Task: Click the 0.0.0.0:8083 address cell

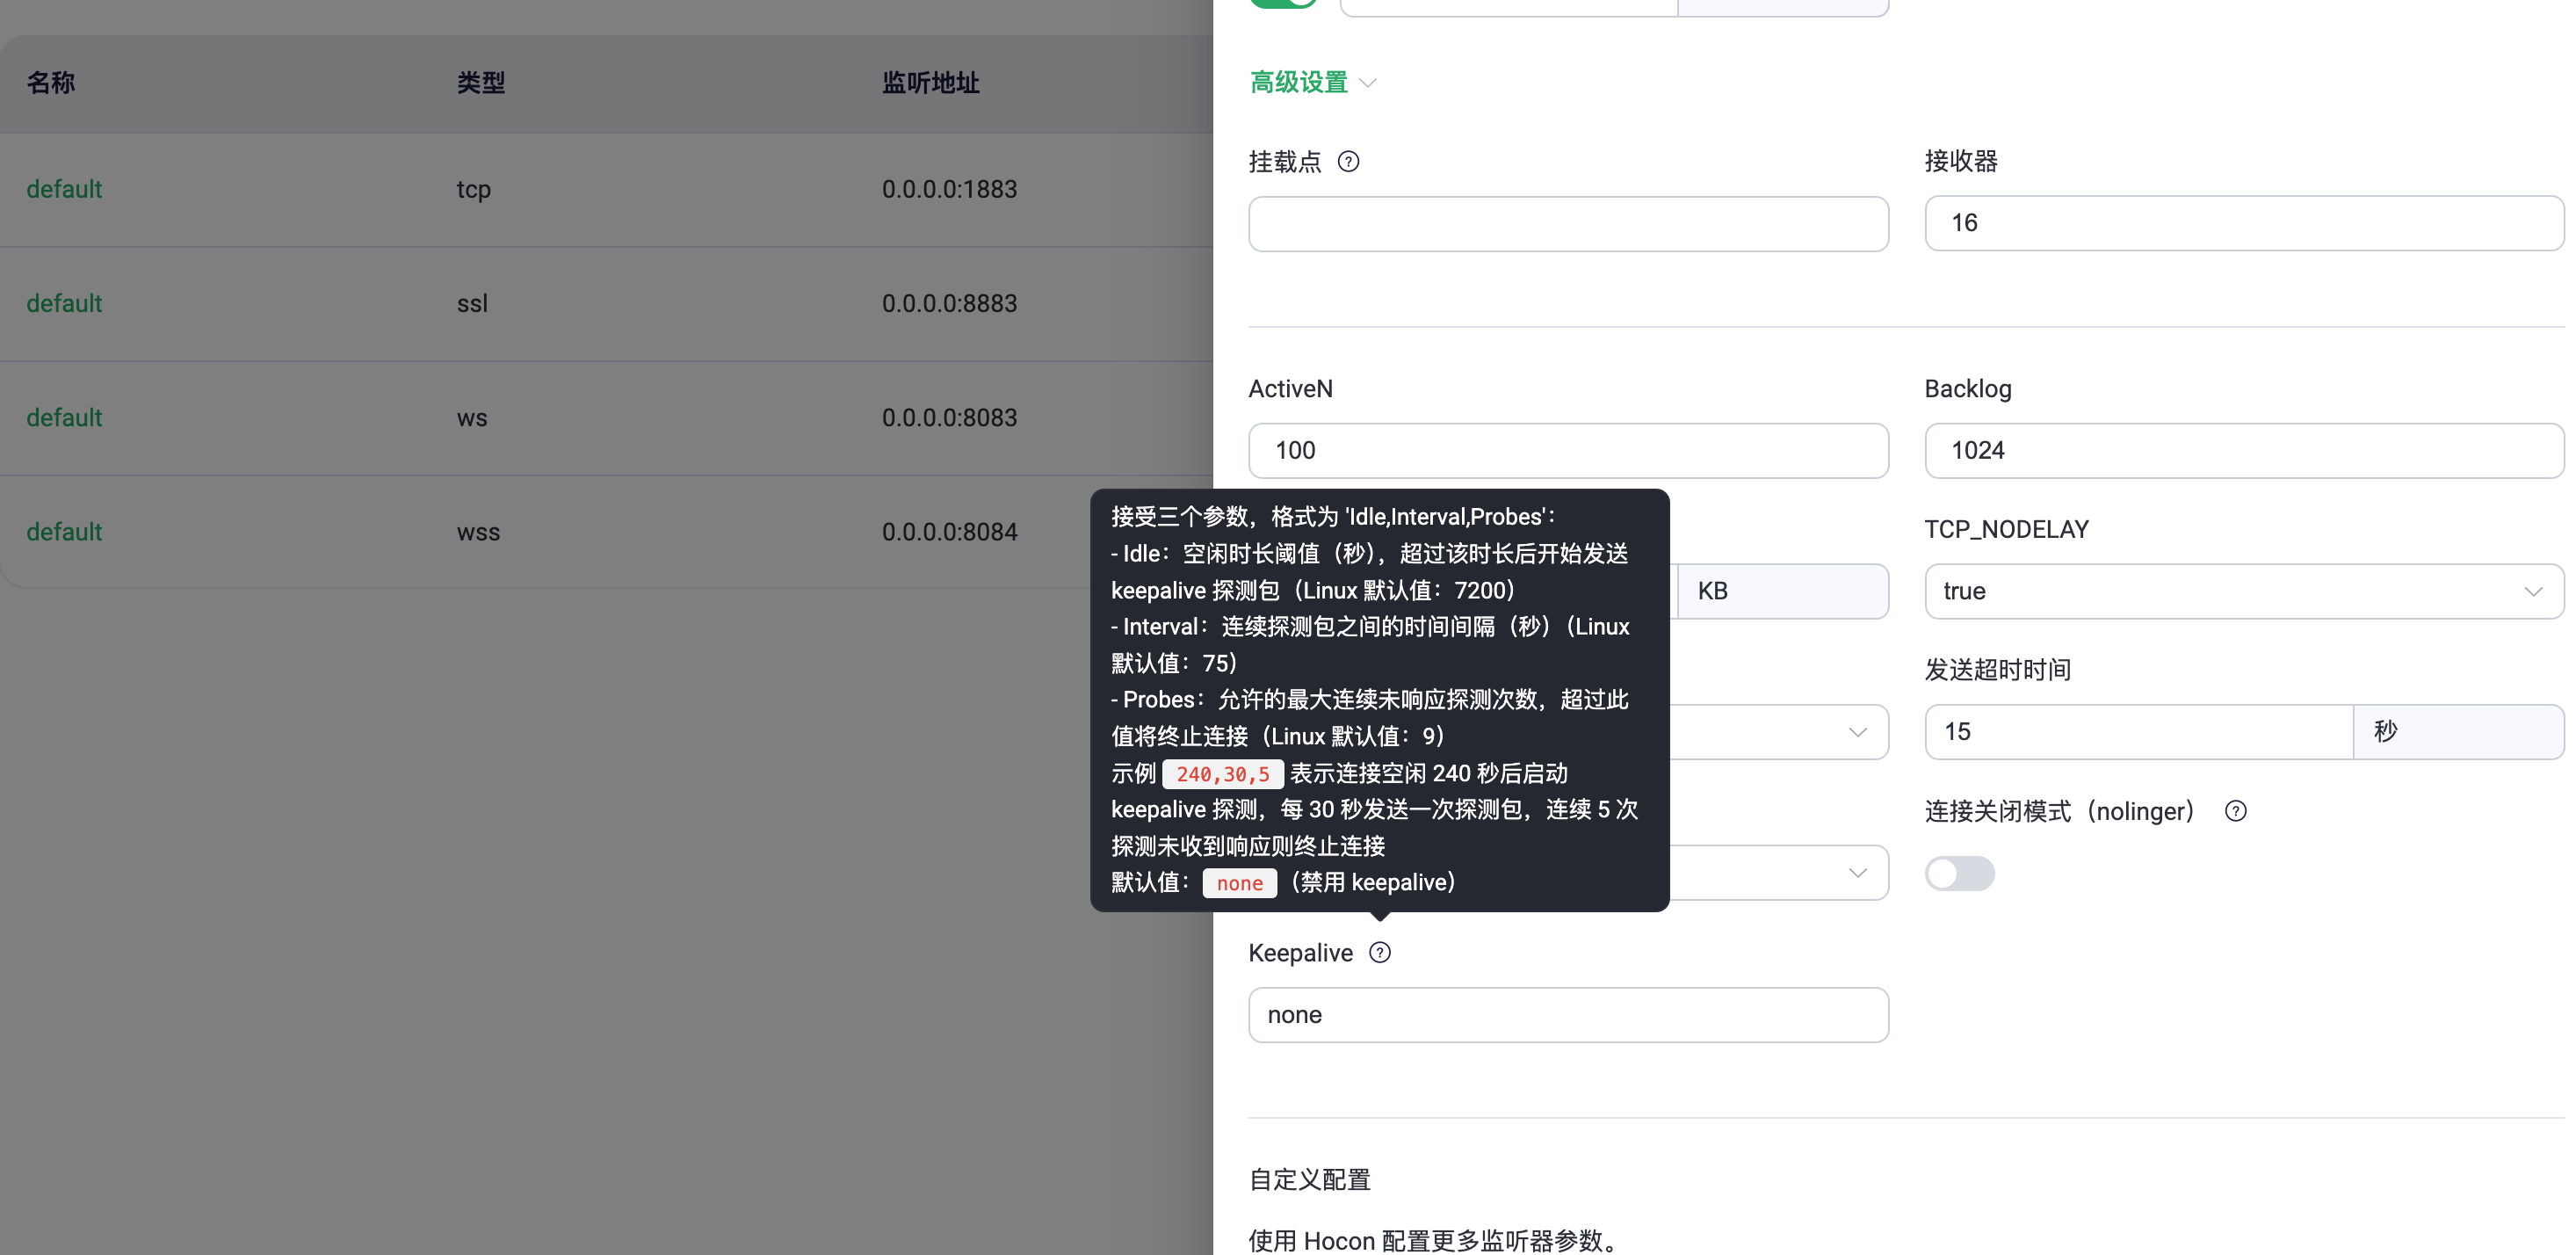Action: pos(949,418)
